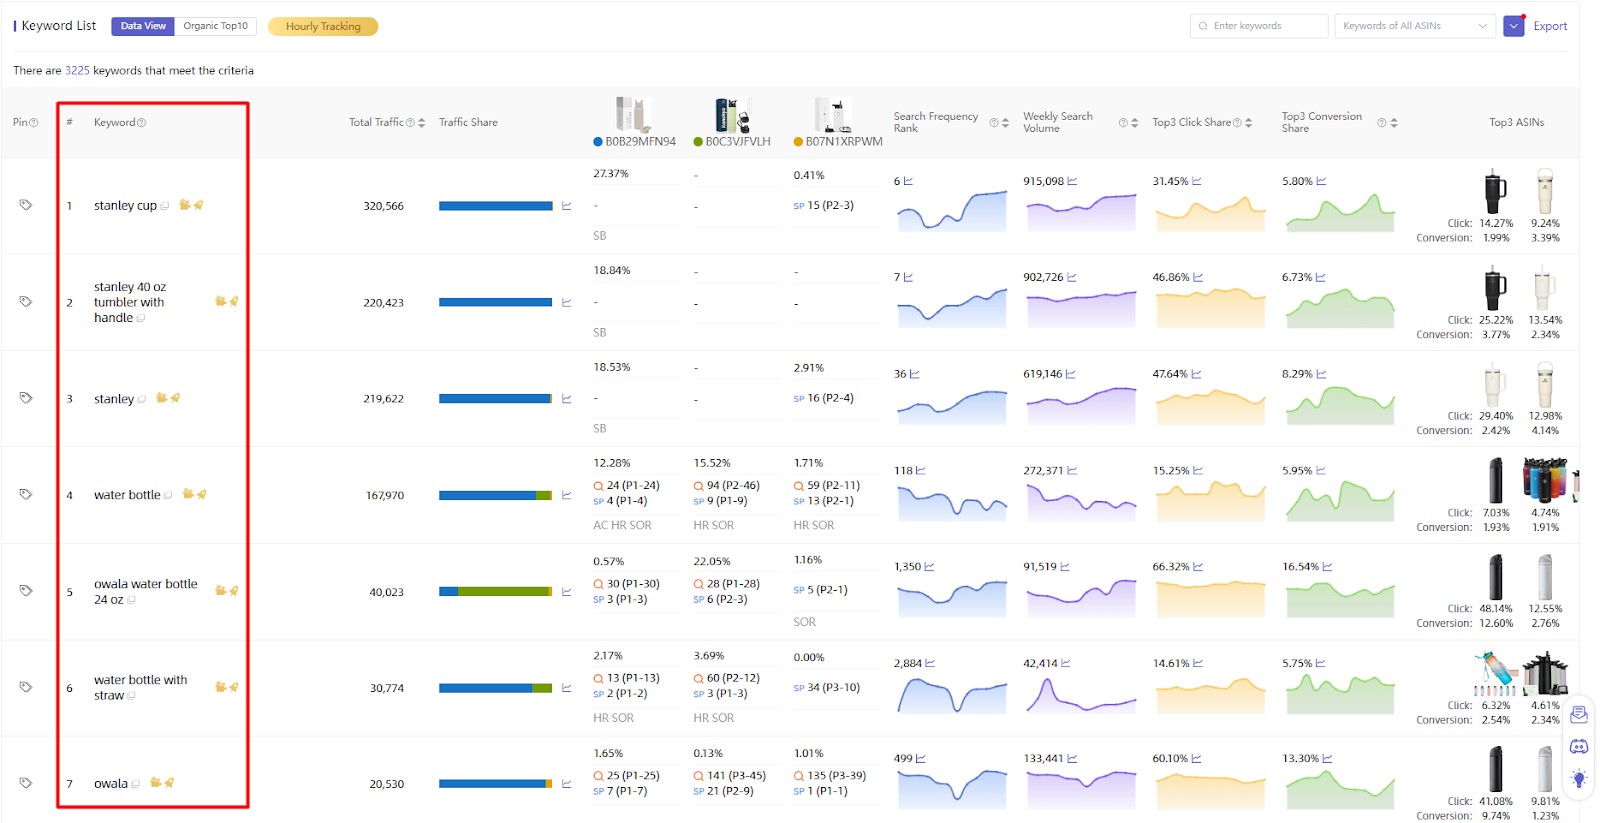
Task: Click the Export link
Action: [x=1550, y=26]
